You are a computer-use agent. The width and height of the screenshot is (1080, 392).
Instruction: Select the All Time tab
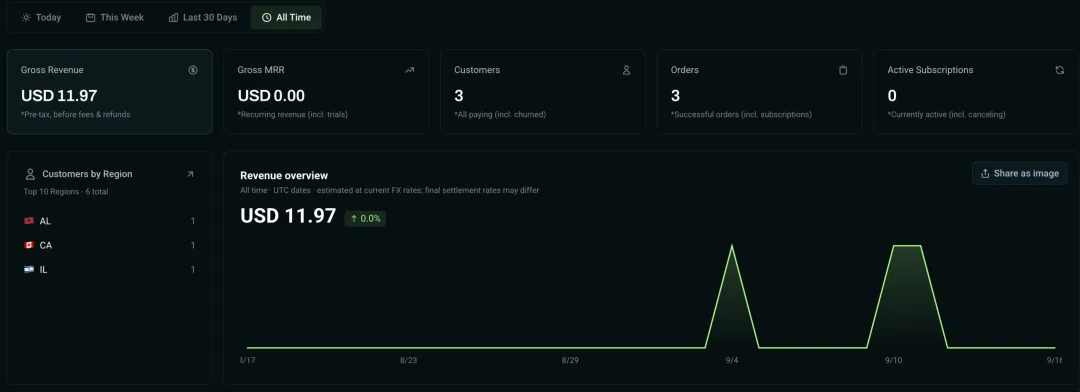[286, 17]
